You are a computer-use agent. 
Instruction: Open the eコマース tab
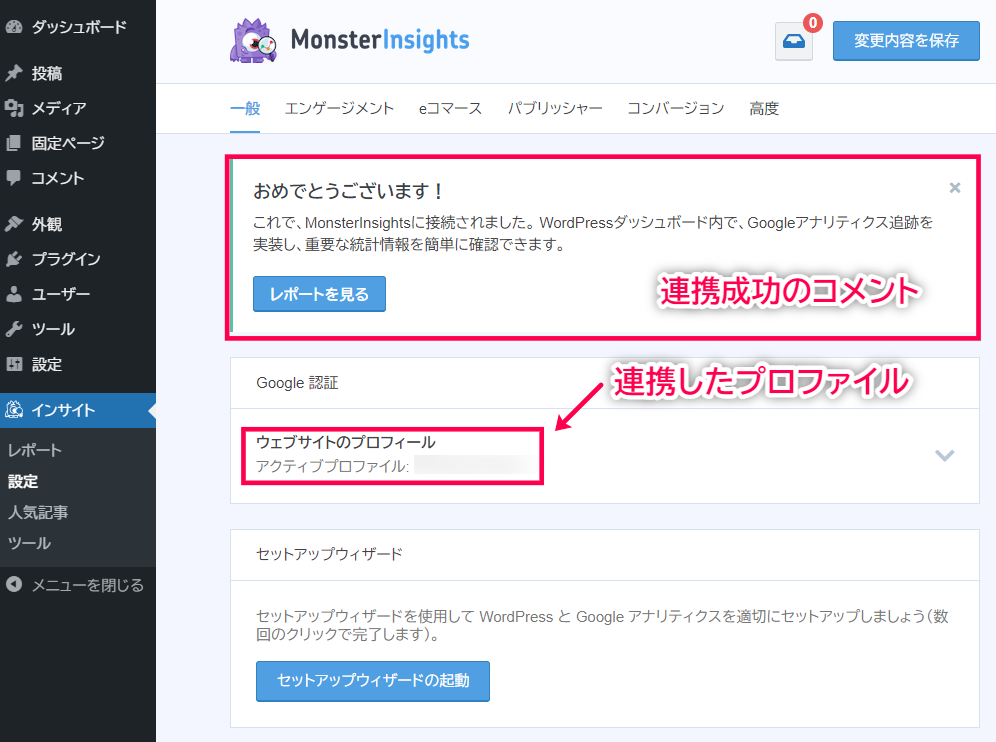click(450, 109)
